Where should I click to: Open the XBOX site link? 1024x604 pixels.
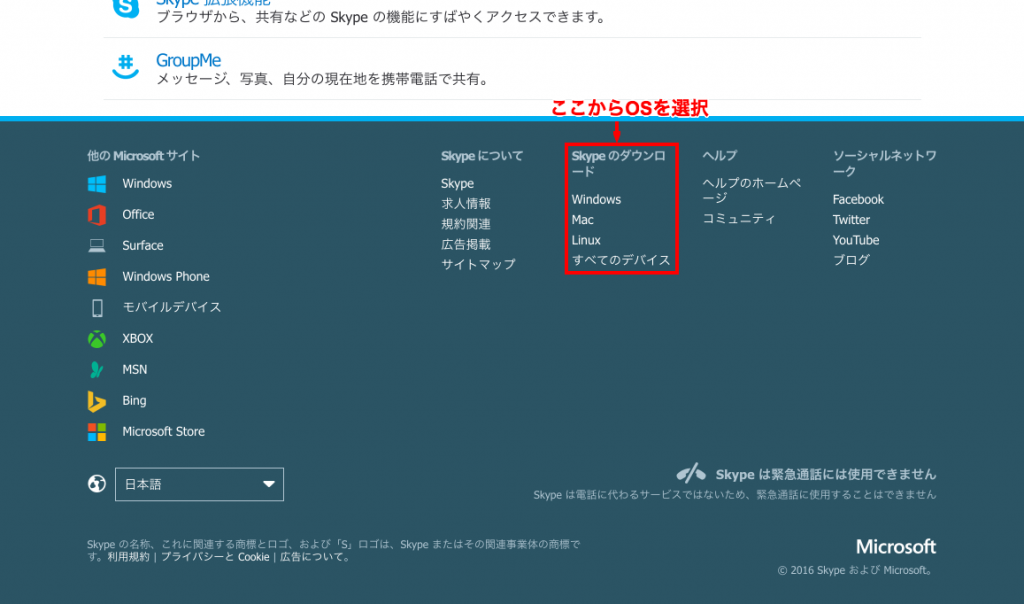click(138, 338)
